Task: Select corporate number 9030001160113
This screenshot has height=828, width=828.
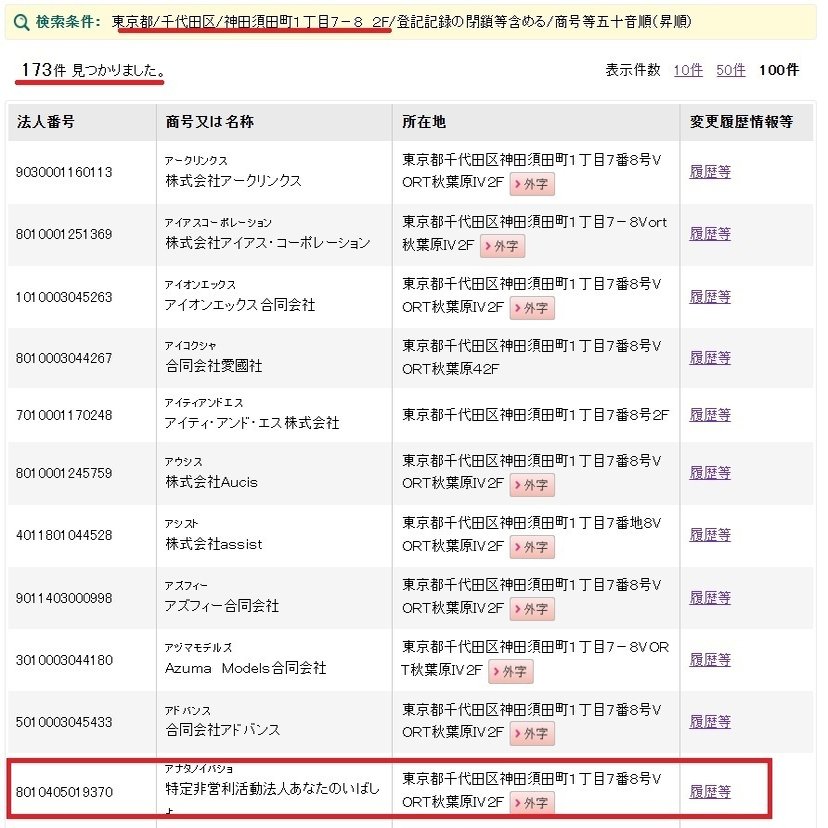Action: click(64, 172)
